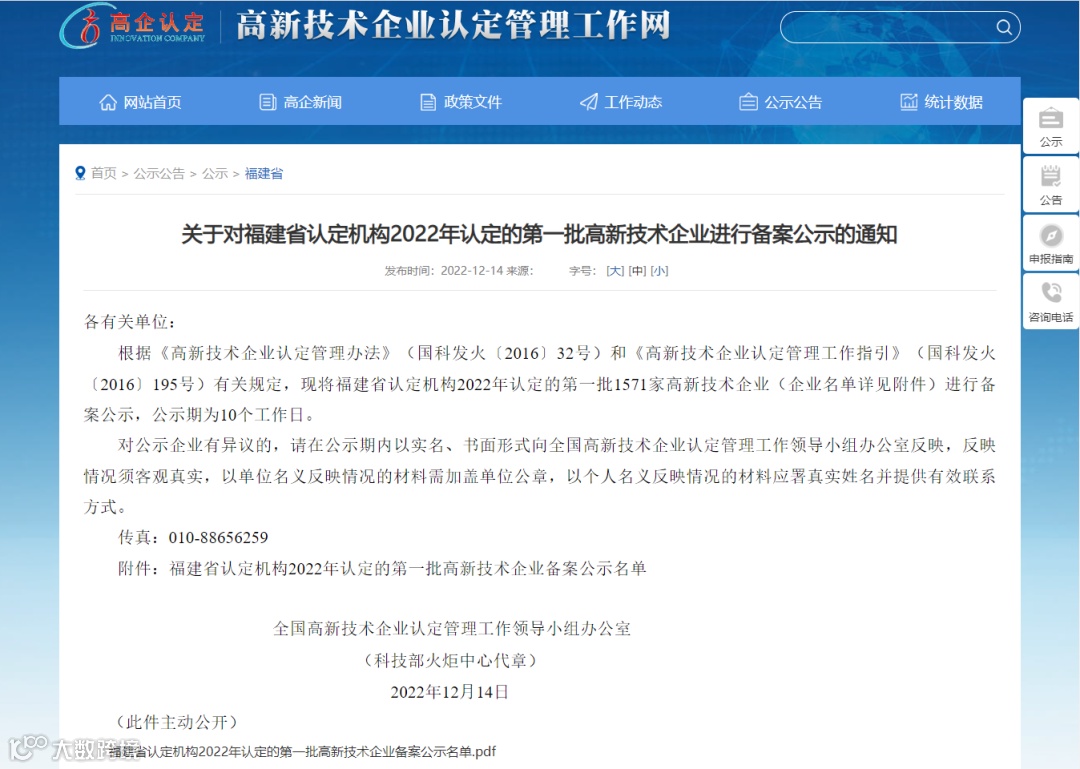The height and width of the screenshot is (769, 1080).
Task: Click the paper plane icon beside 工作动态
Action: (x=588, y=103)
